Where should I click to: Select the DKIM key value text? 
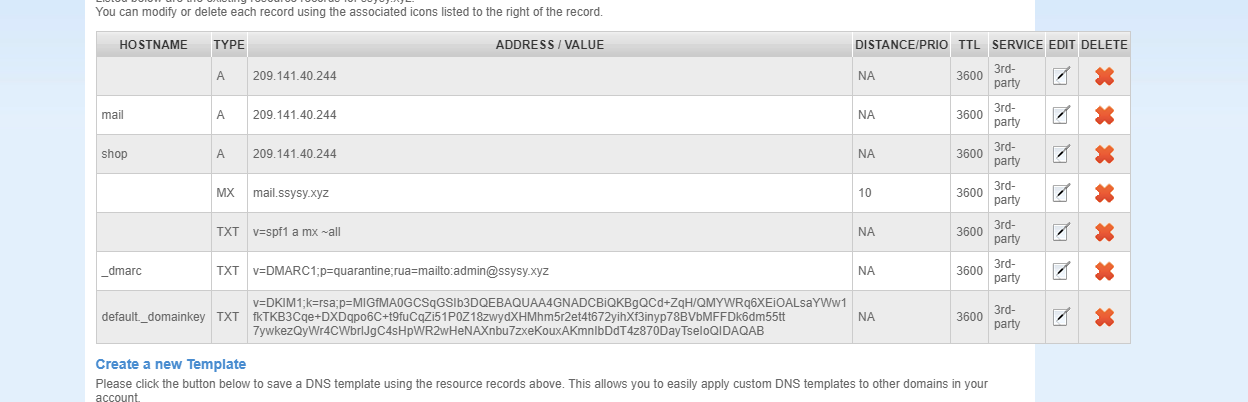tap(550, 317)
